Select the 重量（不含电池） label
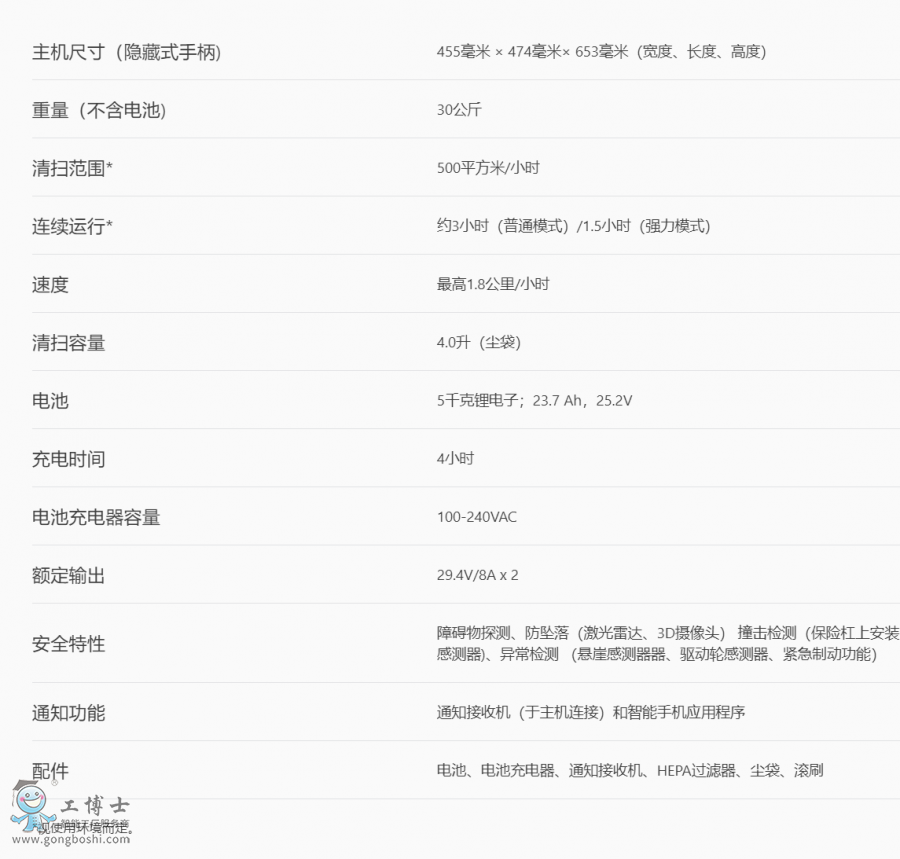This screenshot has height=859, width=900. 99,110
